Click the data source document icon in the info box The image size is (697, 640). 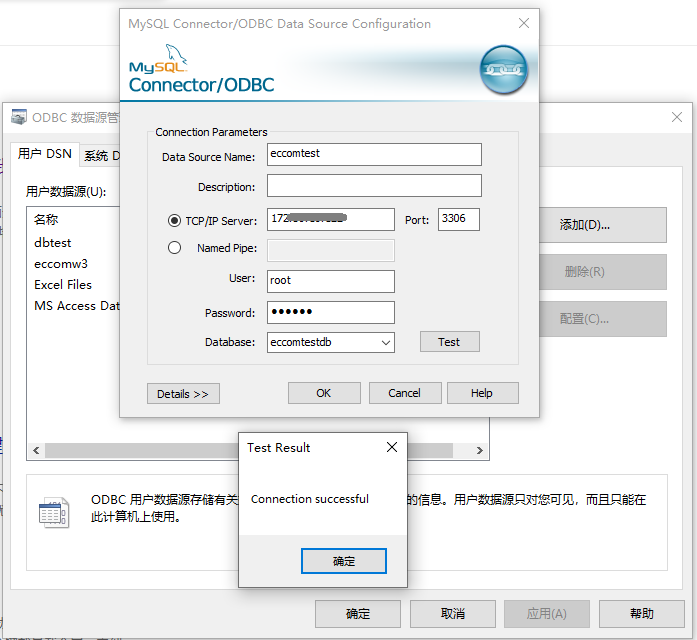pyautogui.click(x=54, y=512)
